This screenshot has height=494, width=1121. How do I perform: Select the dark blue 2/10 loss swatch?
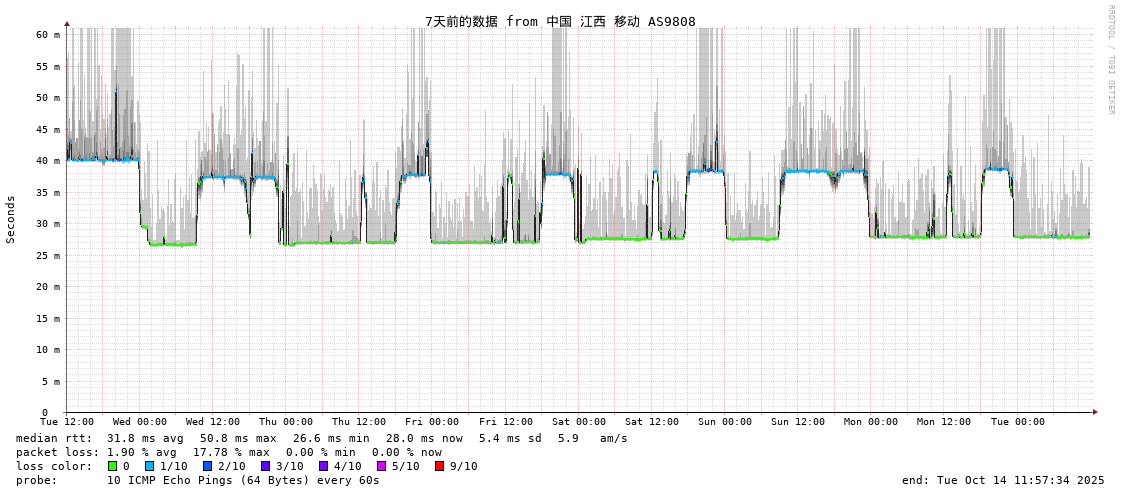[x=207, y=466]
